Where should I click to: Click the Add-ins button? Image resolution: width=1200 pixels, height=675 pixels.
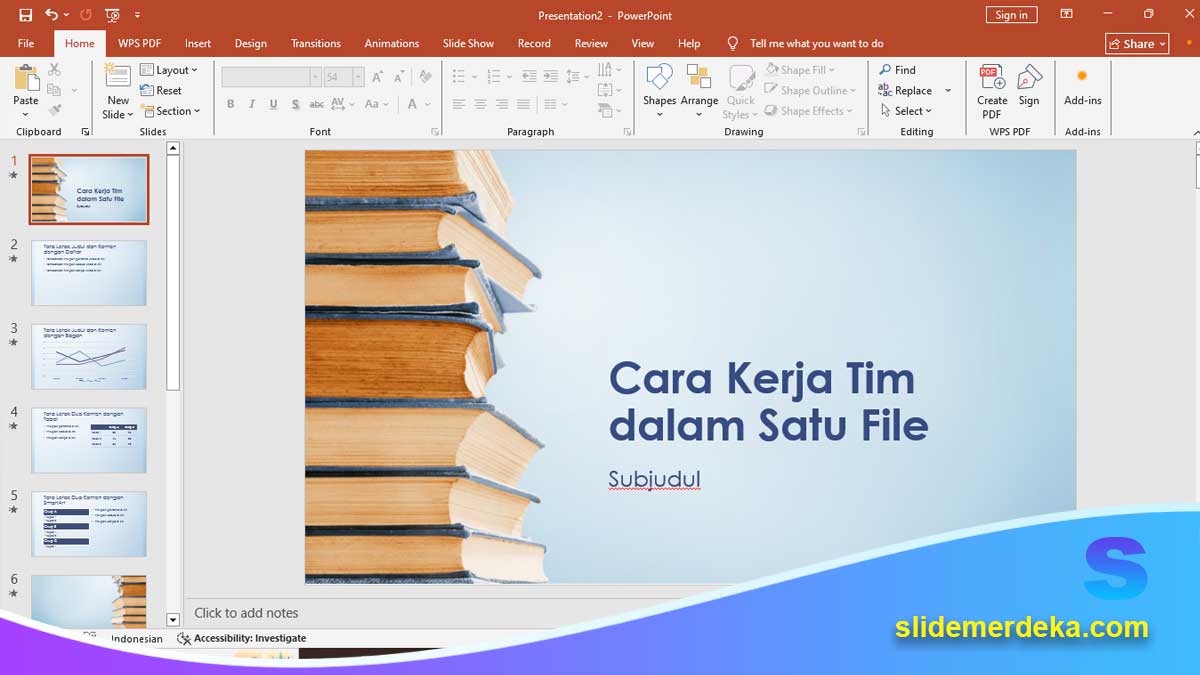(1082, 87)
